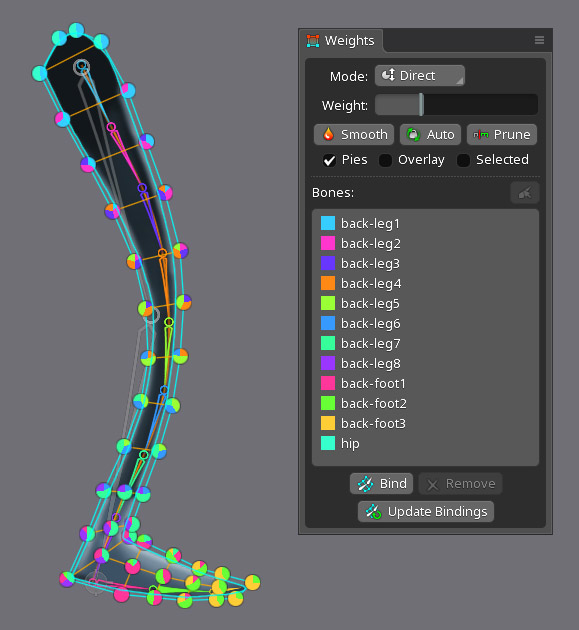Click the Bind bones button
579x630 pixels.
pyautogui.click(x=381, y=483)
